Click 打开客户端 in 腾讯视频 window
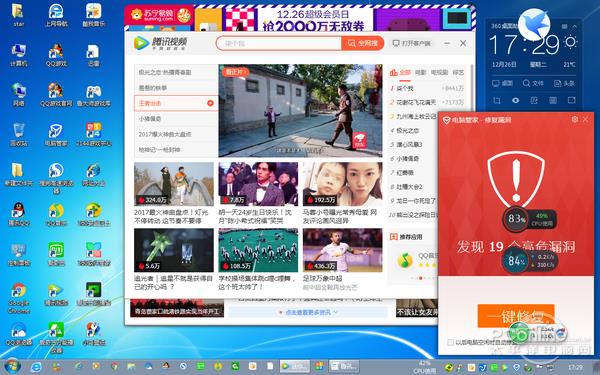The image size is (600, 375). (412, 43)
